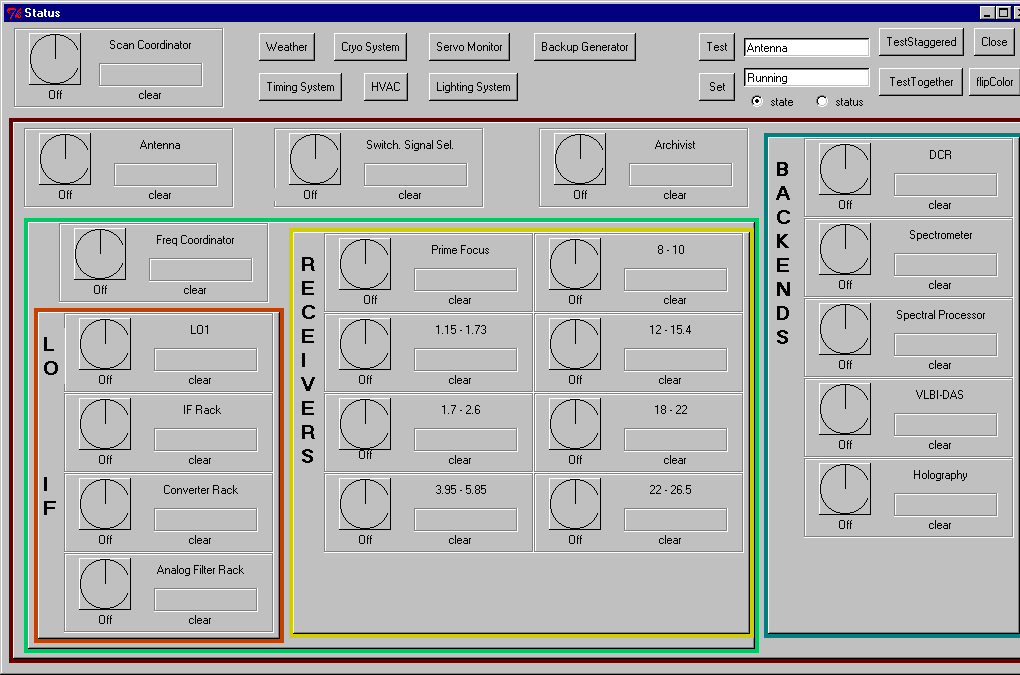The width and height of the screenshot is (1020, 675).
Task: Click the Prime Focus receiver dial
Action: (x=365, y=264)
